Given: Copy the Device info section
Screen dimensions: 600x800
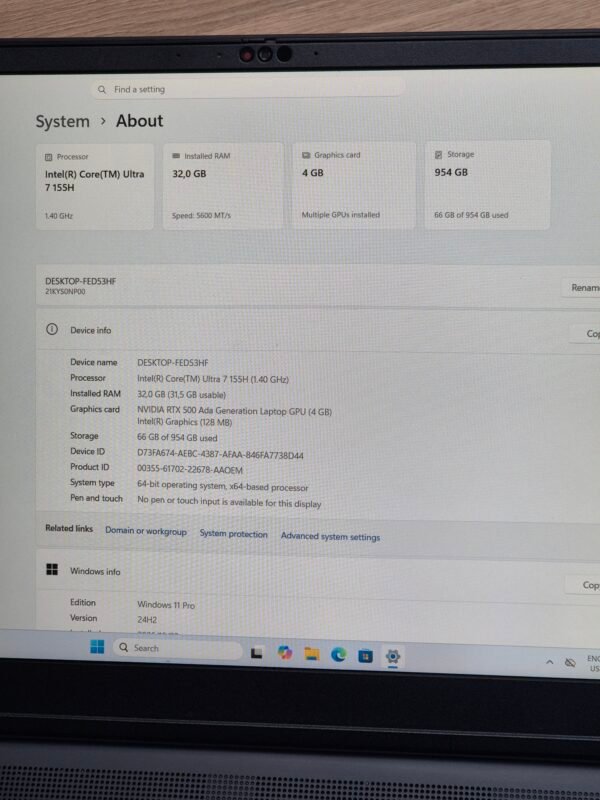Looking at the screenshot, I should (x=585, y=334).
